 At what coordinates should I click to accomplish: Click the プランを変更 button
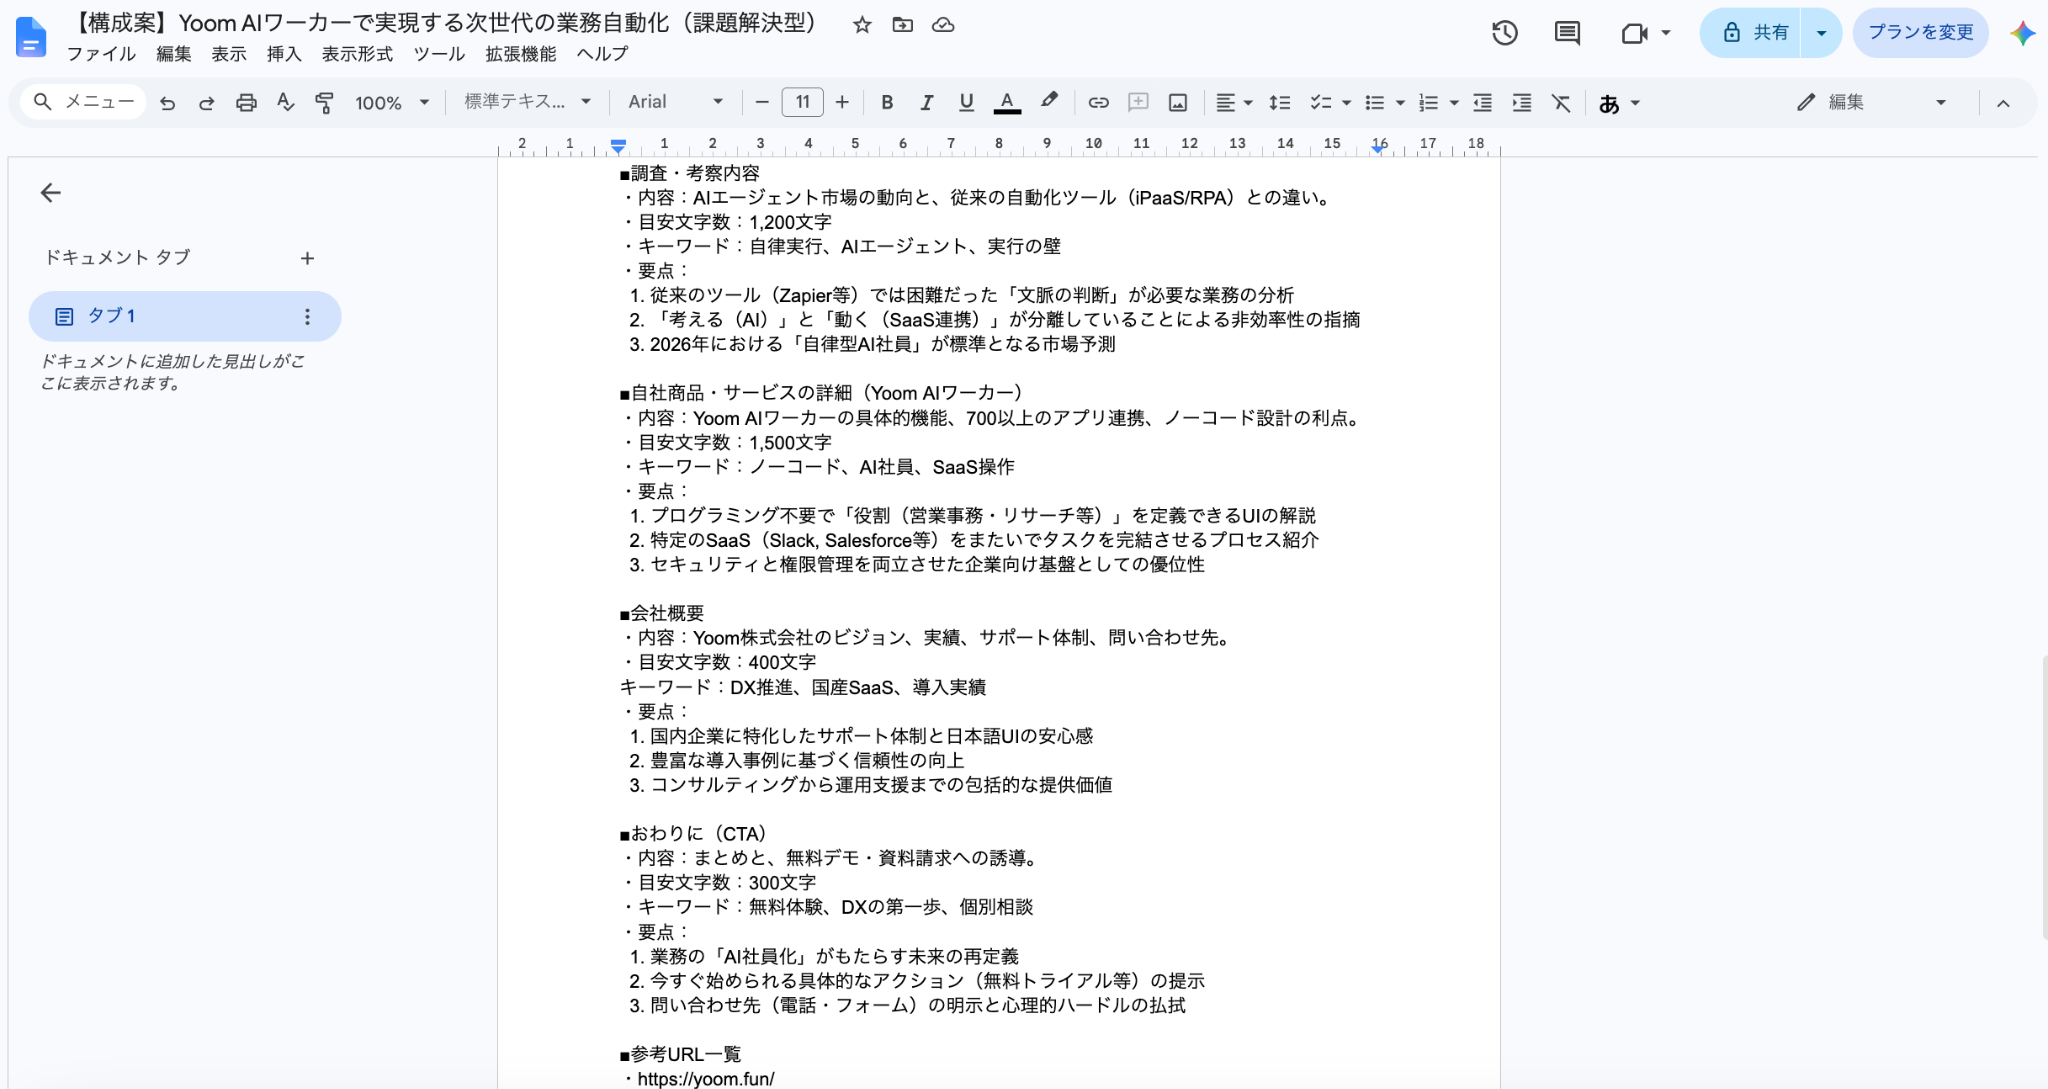pos(1921,33)
